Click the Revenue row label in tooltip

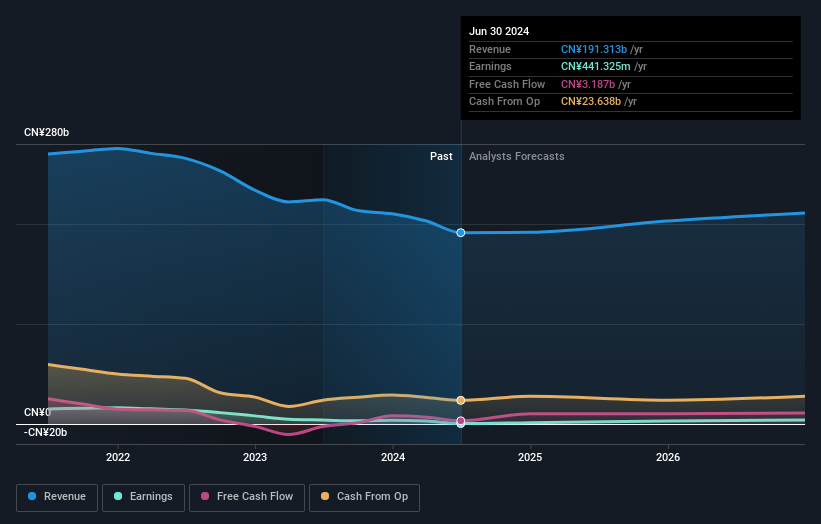[x=490, y=49]
